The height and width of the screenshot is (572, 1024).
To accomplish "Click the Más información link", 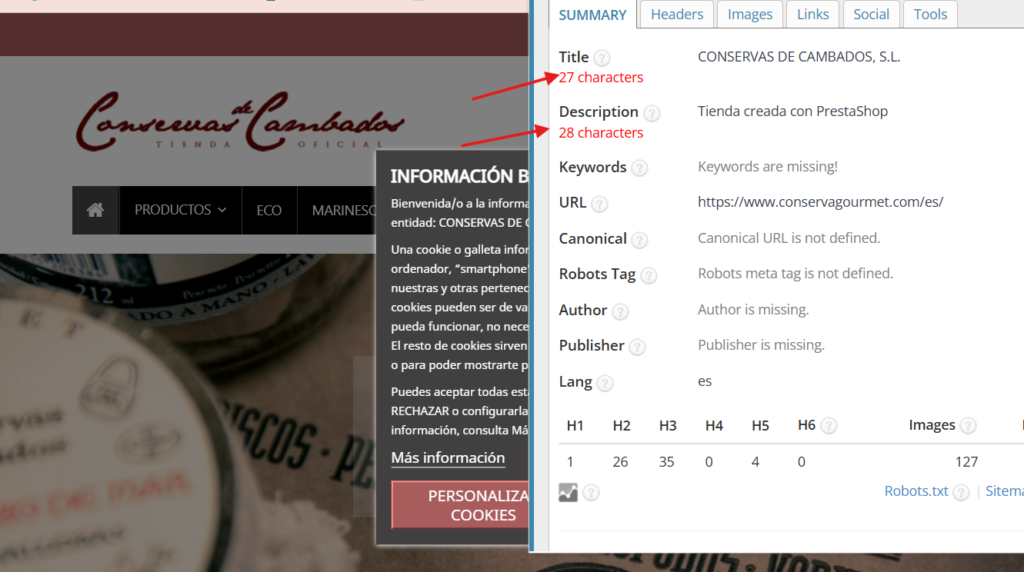I will (x=448, y=458).
